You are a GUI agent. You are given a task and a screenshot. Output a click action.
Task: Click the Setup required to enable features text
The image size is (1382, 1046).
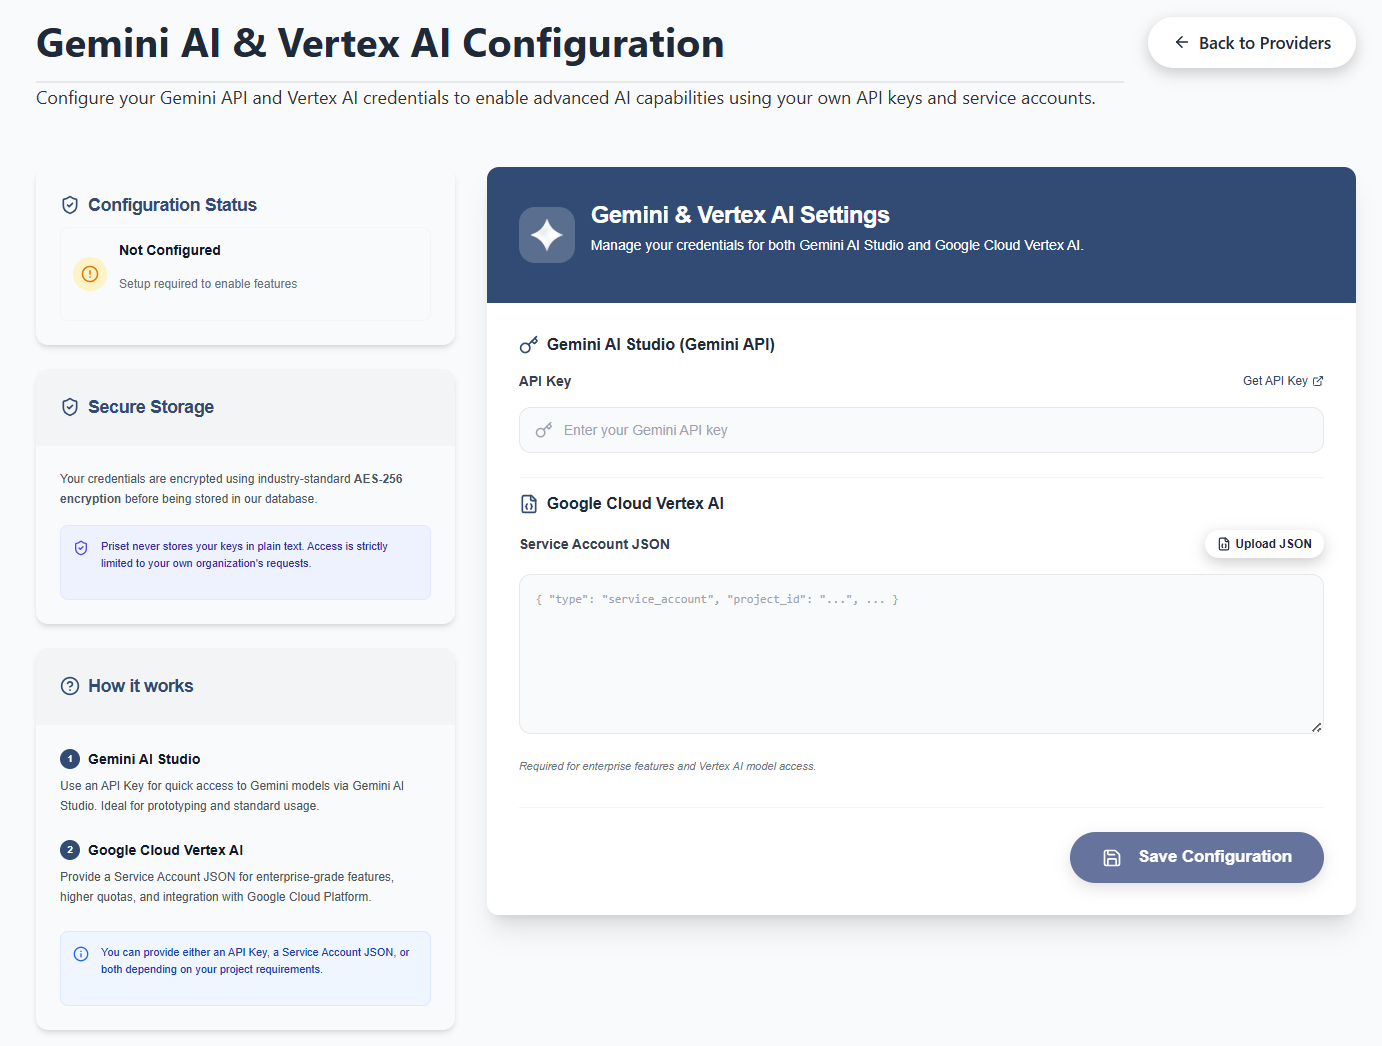(x=208, y=284)
